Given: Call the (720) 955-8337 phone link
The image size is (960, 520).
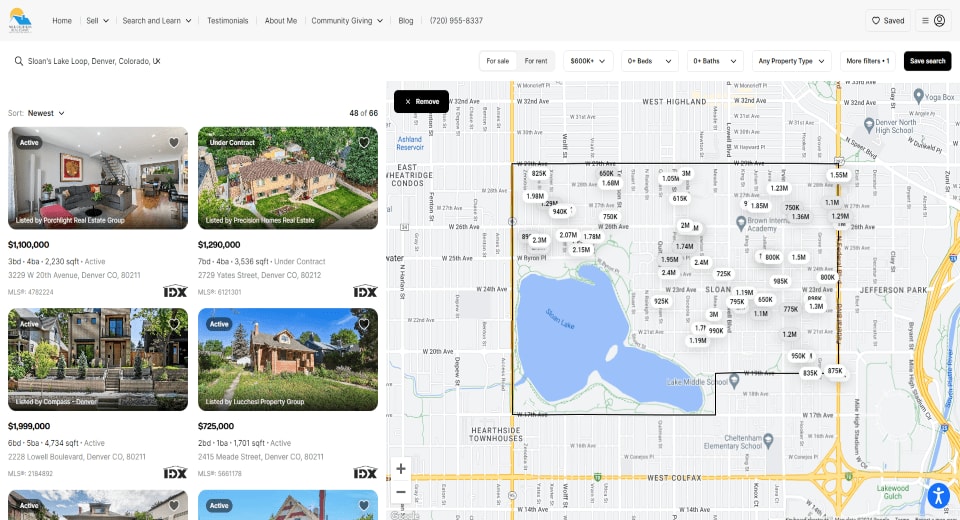Looking at the screenshot, I should pos(456,21).
